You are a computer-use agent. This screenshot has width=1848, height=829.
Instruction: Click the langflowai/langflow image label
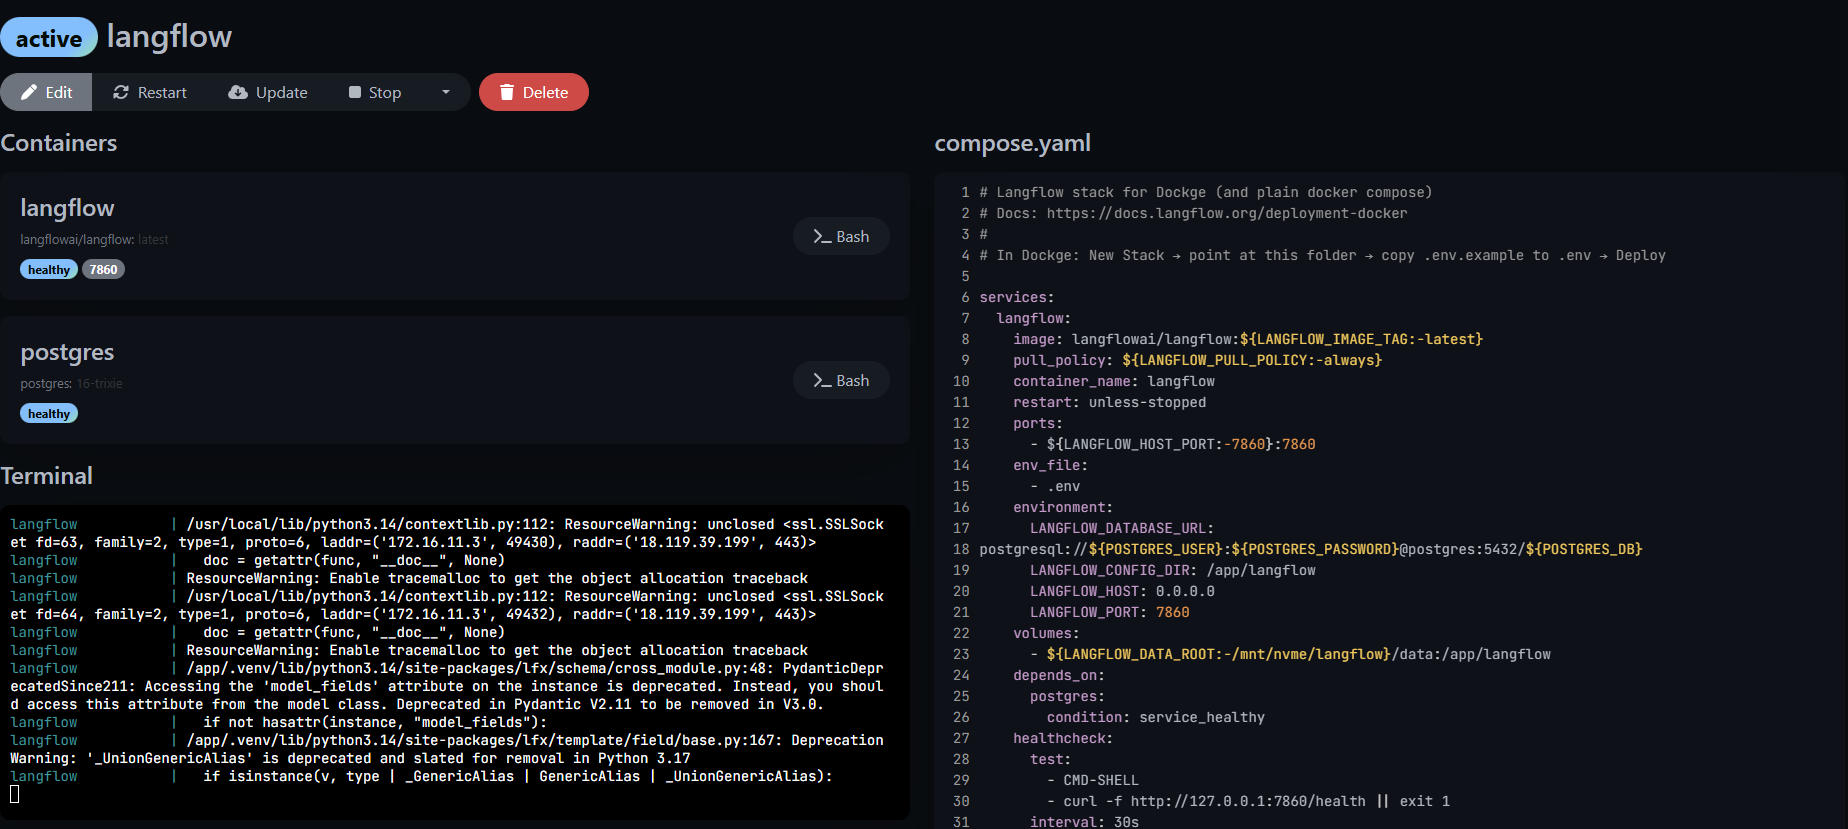[94, 239]
